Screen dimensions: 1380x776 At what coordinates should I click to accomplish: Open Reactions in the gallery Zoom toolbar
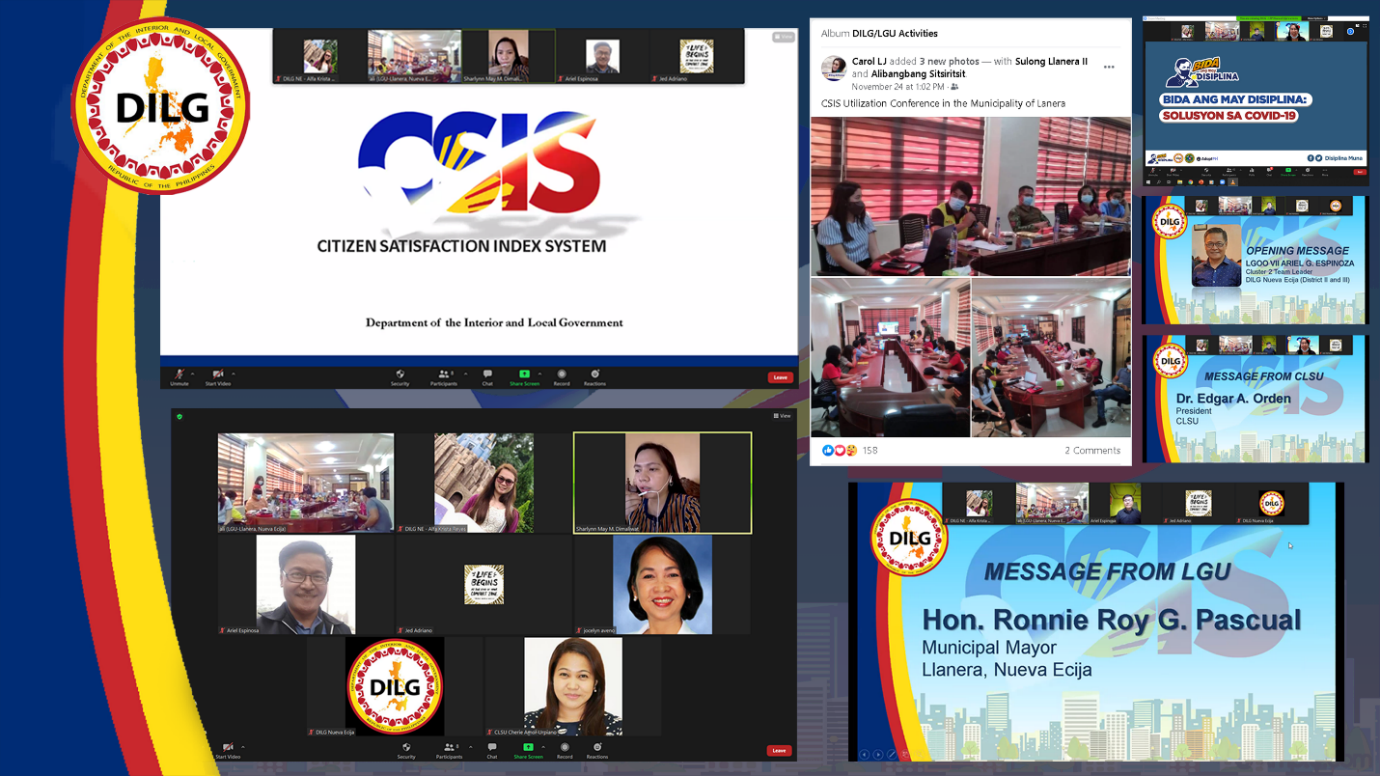(x=598, y=750)
